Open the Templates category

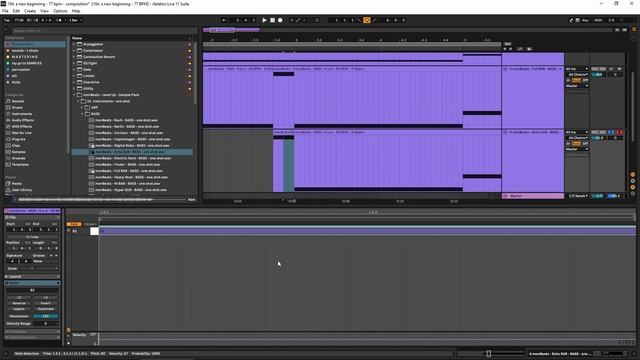20,164
